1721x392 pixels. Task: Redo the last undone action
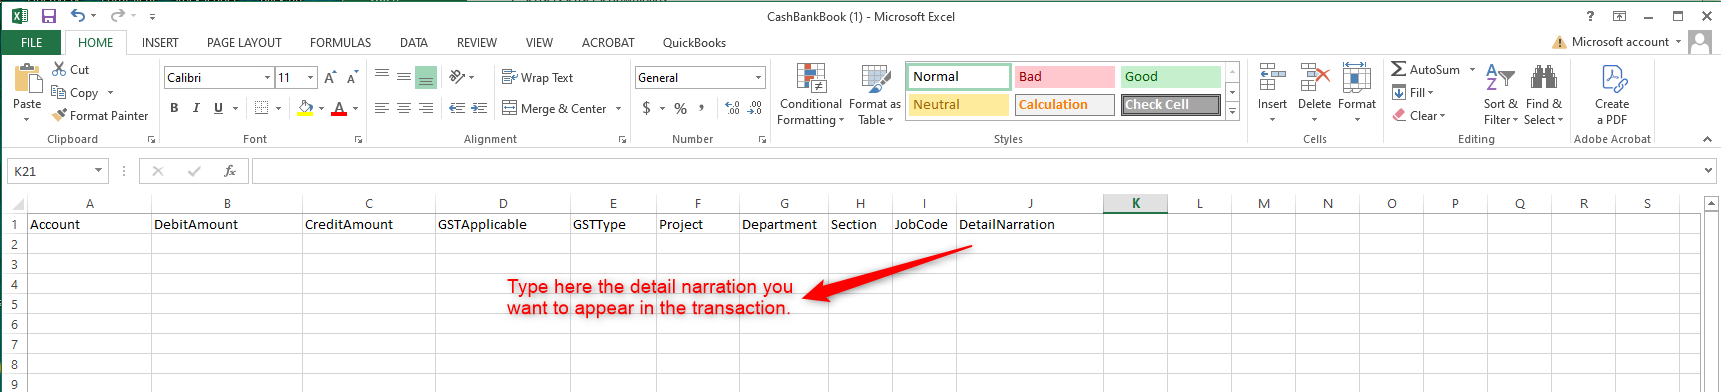[117, 16]
